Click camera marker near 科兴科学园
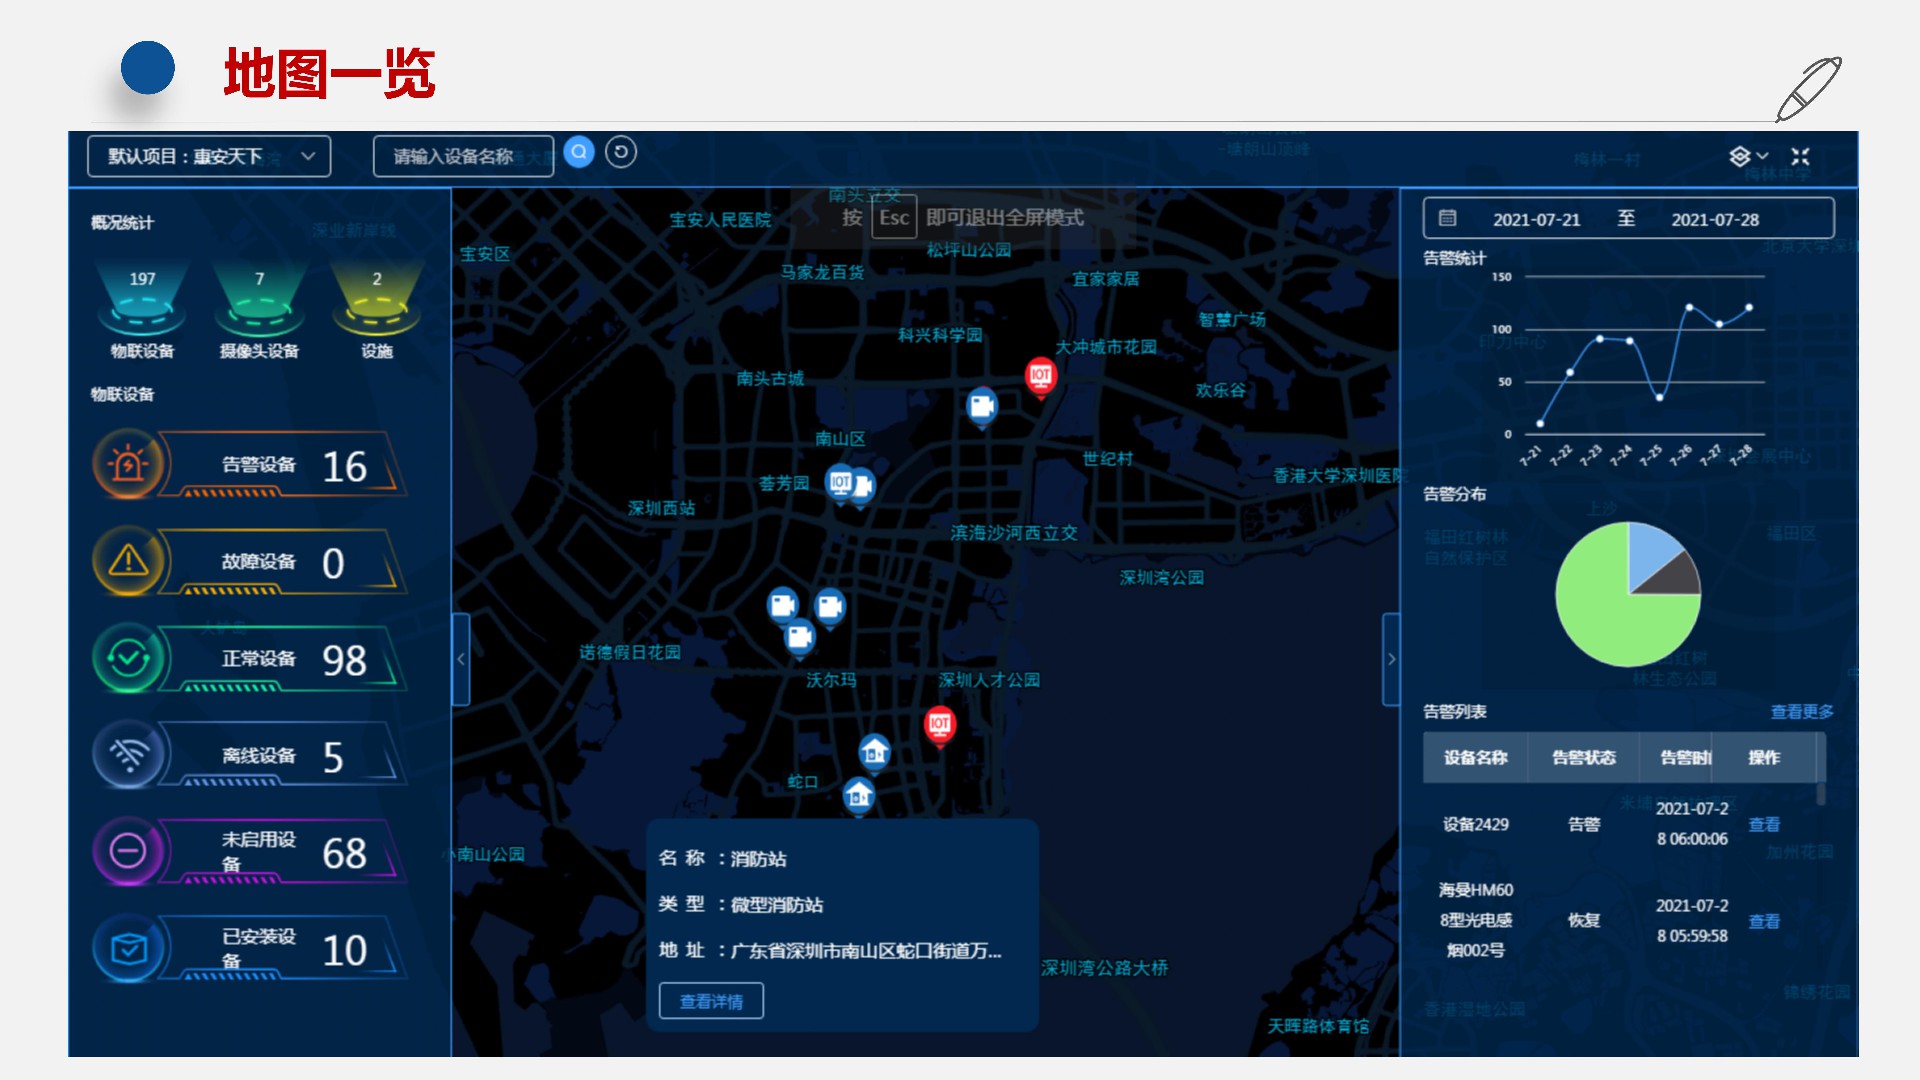1920x1080 pixels. pyautogui.click(x=982, y=406)
